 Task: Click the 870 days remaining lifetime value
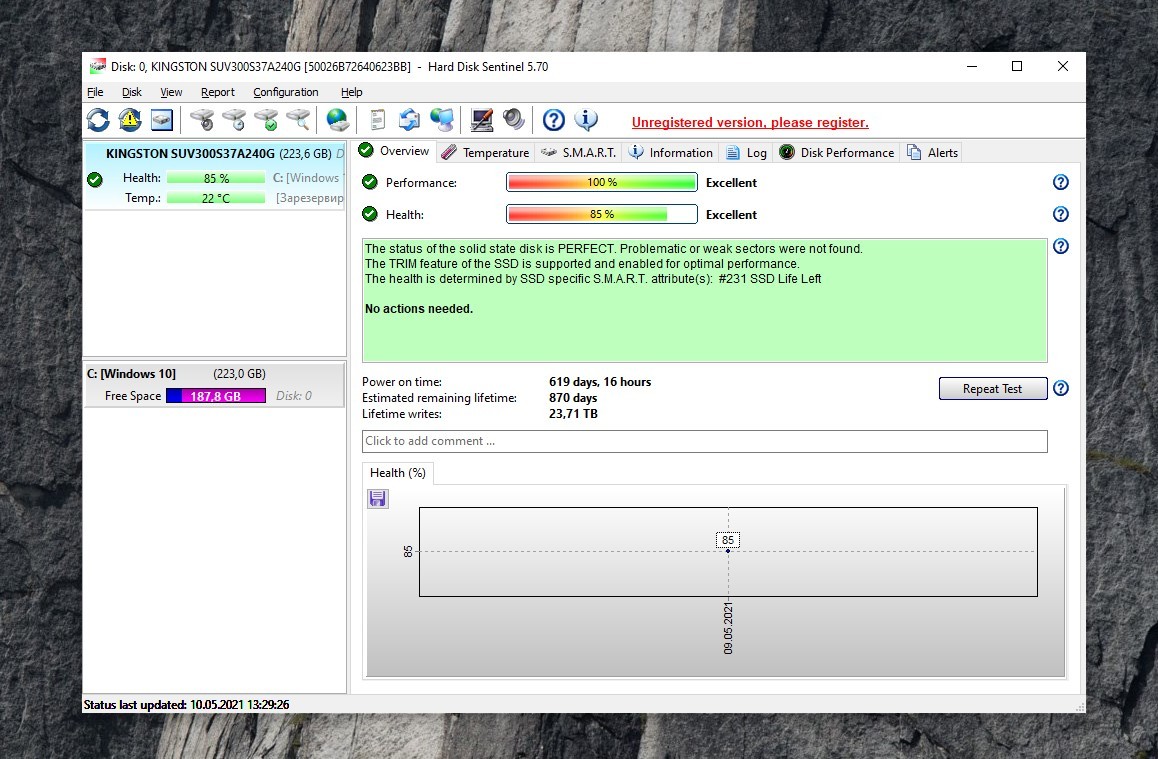click(x=573, y=398)
